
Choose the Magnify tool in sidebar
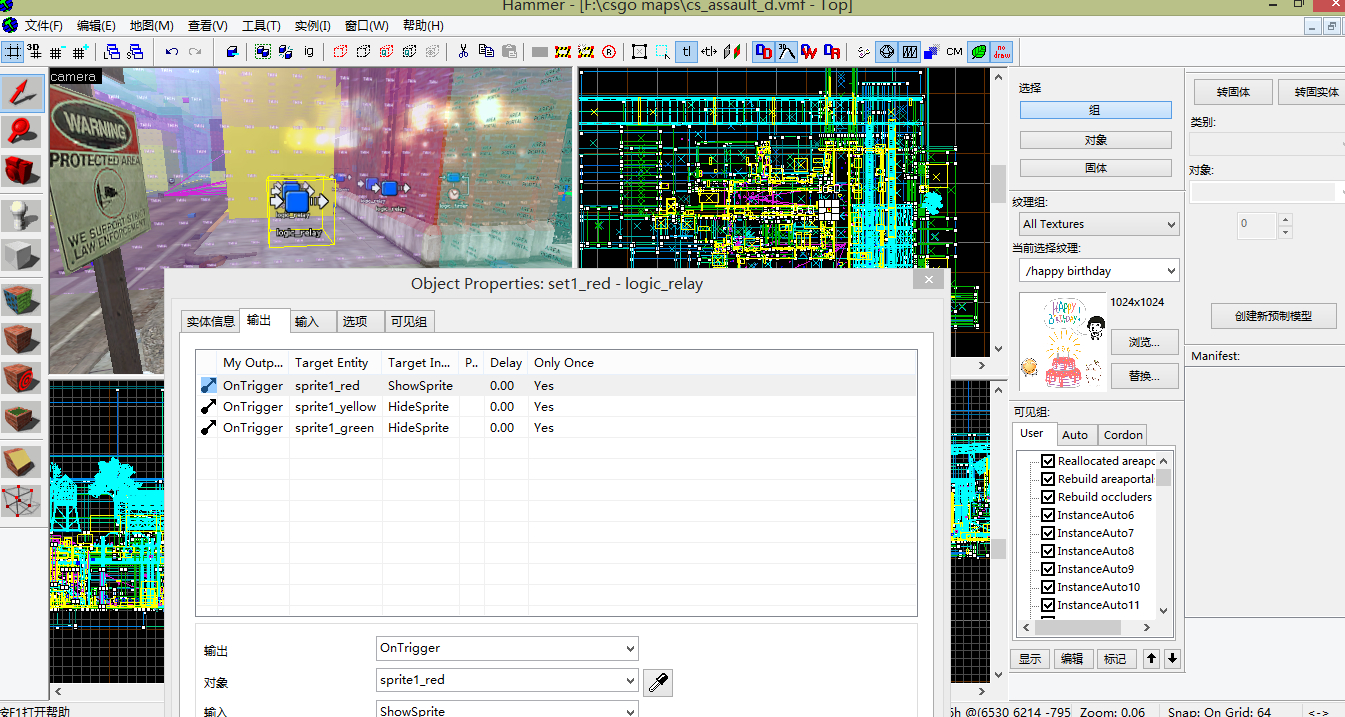click(22, 131)
